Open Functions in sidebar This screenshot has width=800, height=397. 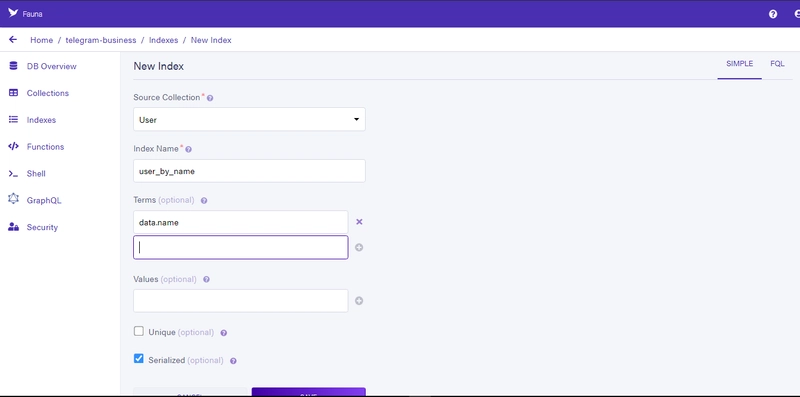point(45,147)
